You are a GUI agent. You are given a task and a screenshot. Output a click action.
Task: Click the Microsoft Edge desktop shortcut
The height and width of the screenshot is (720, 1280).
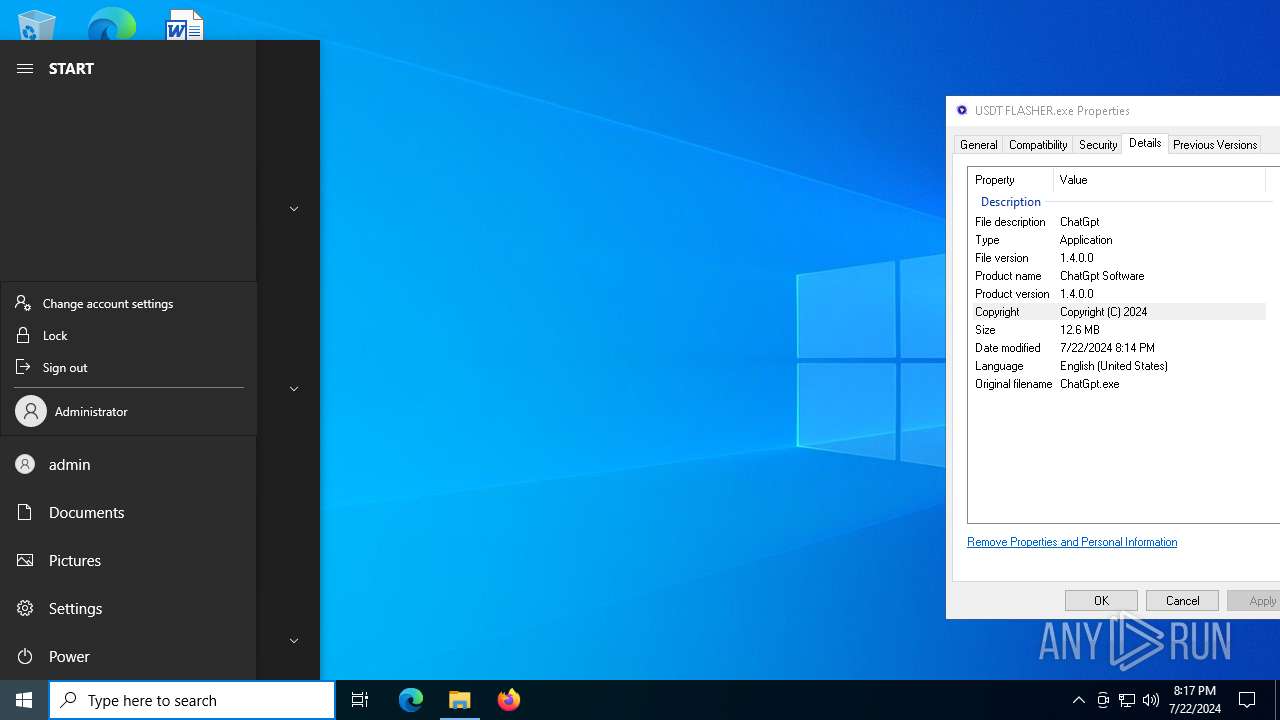coord(111,25)
